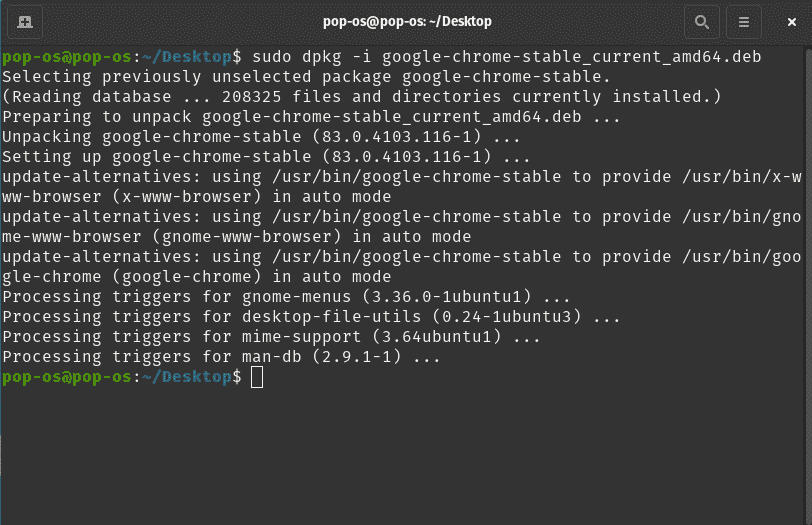Image resolution: width=812 pixels, height=525 pixels.
Task: Click the '(gnome-www-browser) in auto mode' text
Action: [311, 237]
